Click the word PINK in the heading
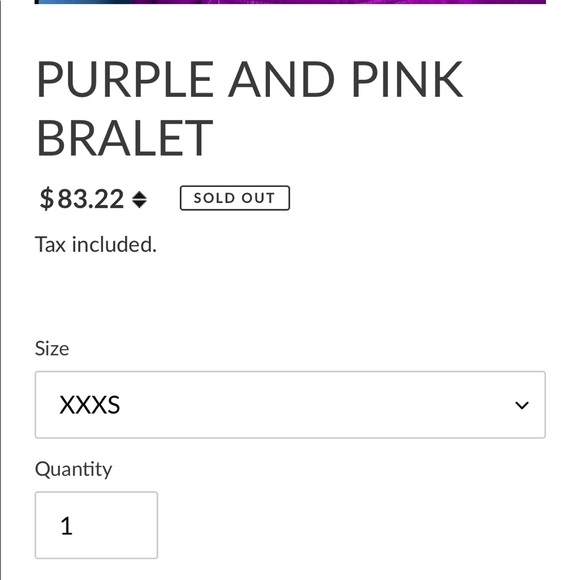The image size is (580, 580). point(407,79)
